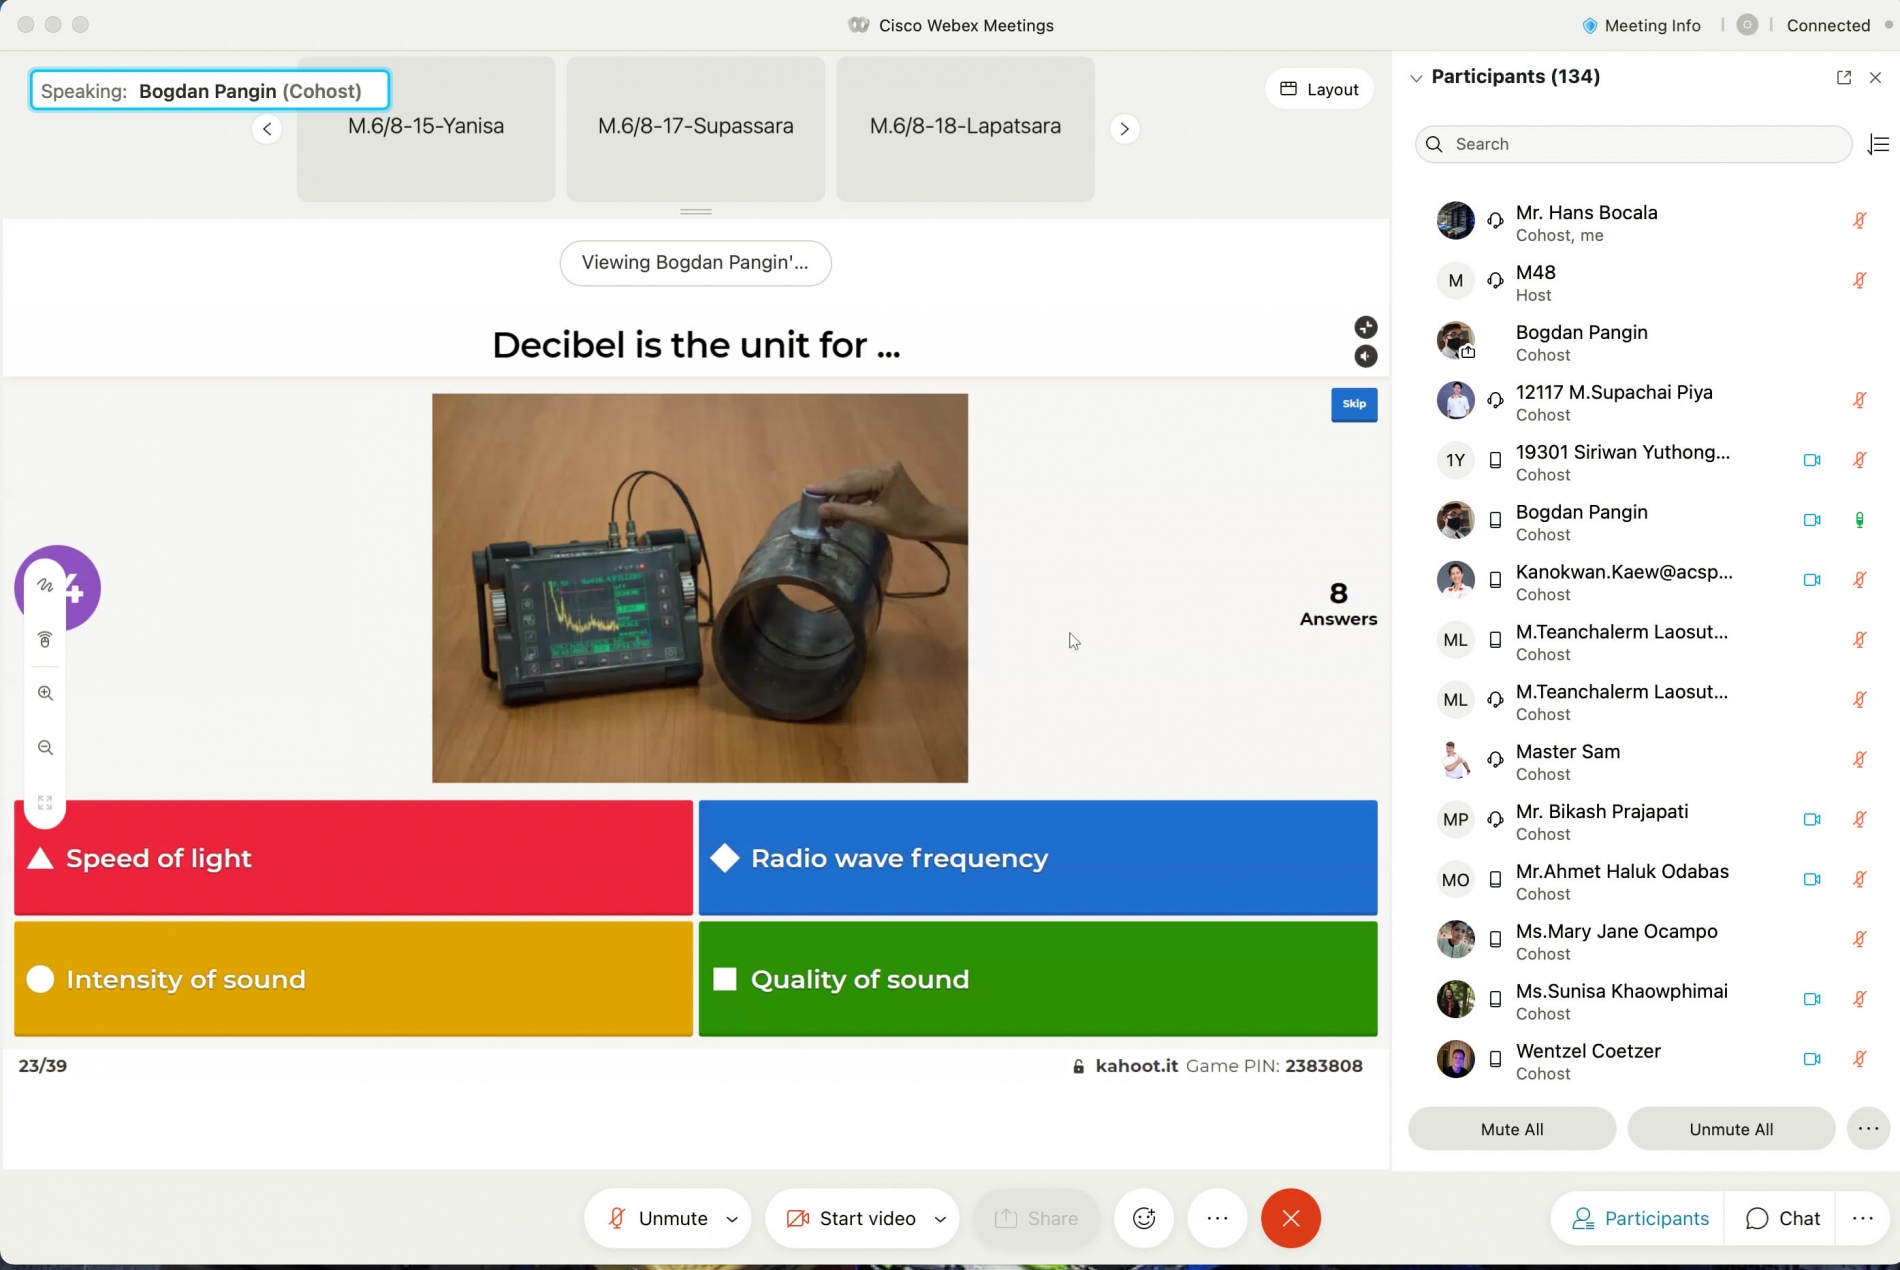Open the Layout options
Screen dimensions: 1900x1270
(1318, 90)
